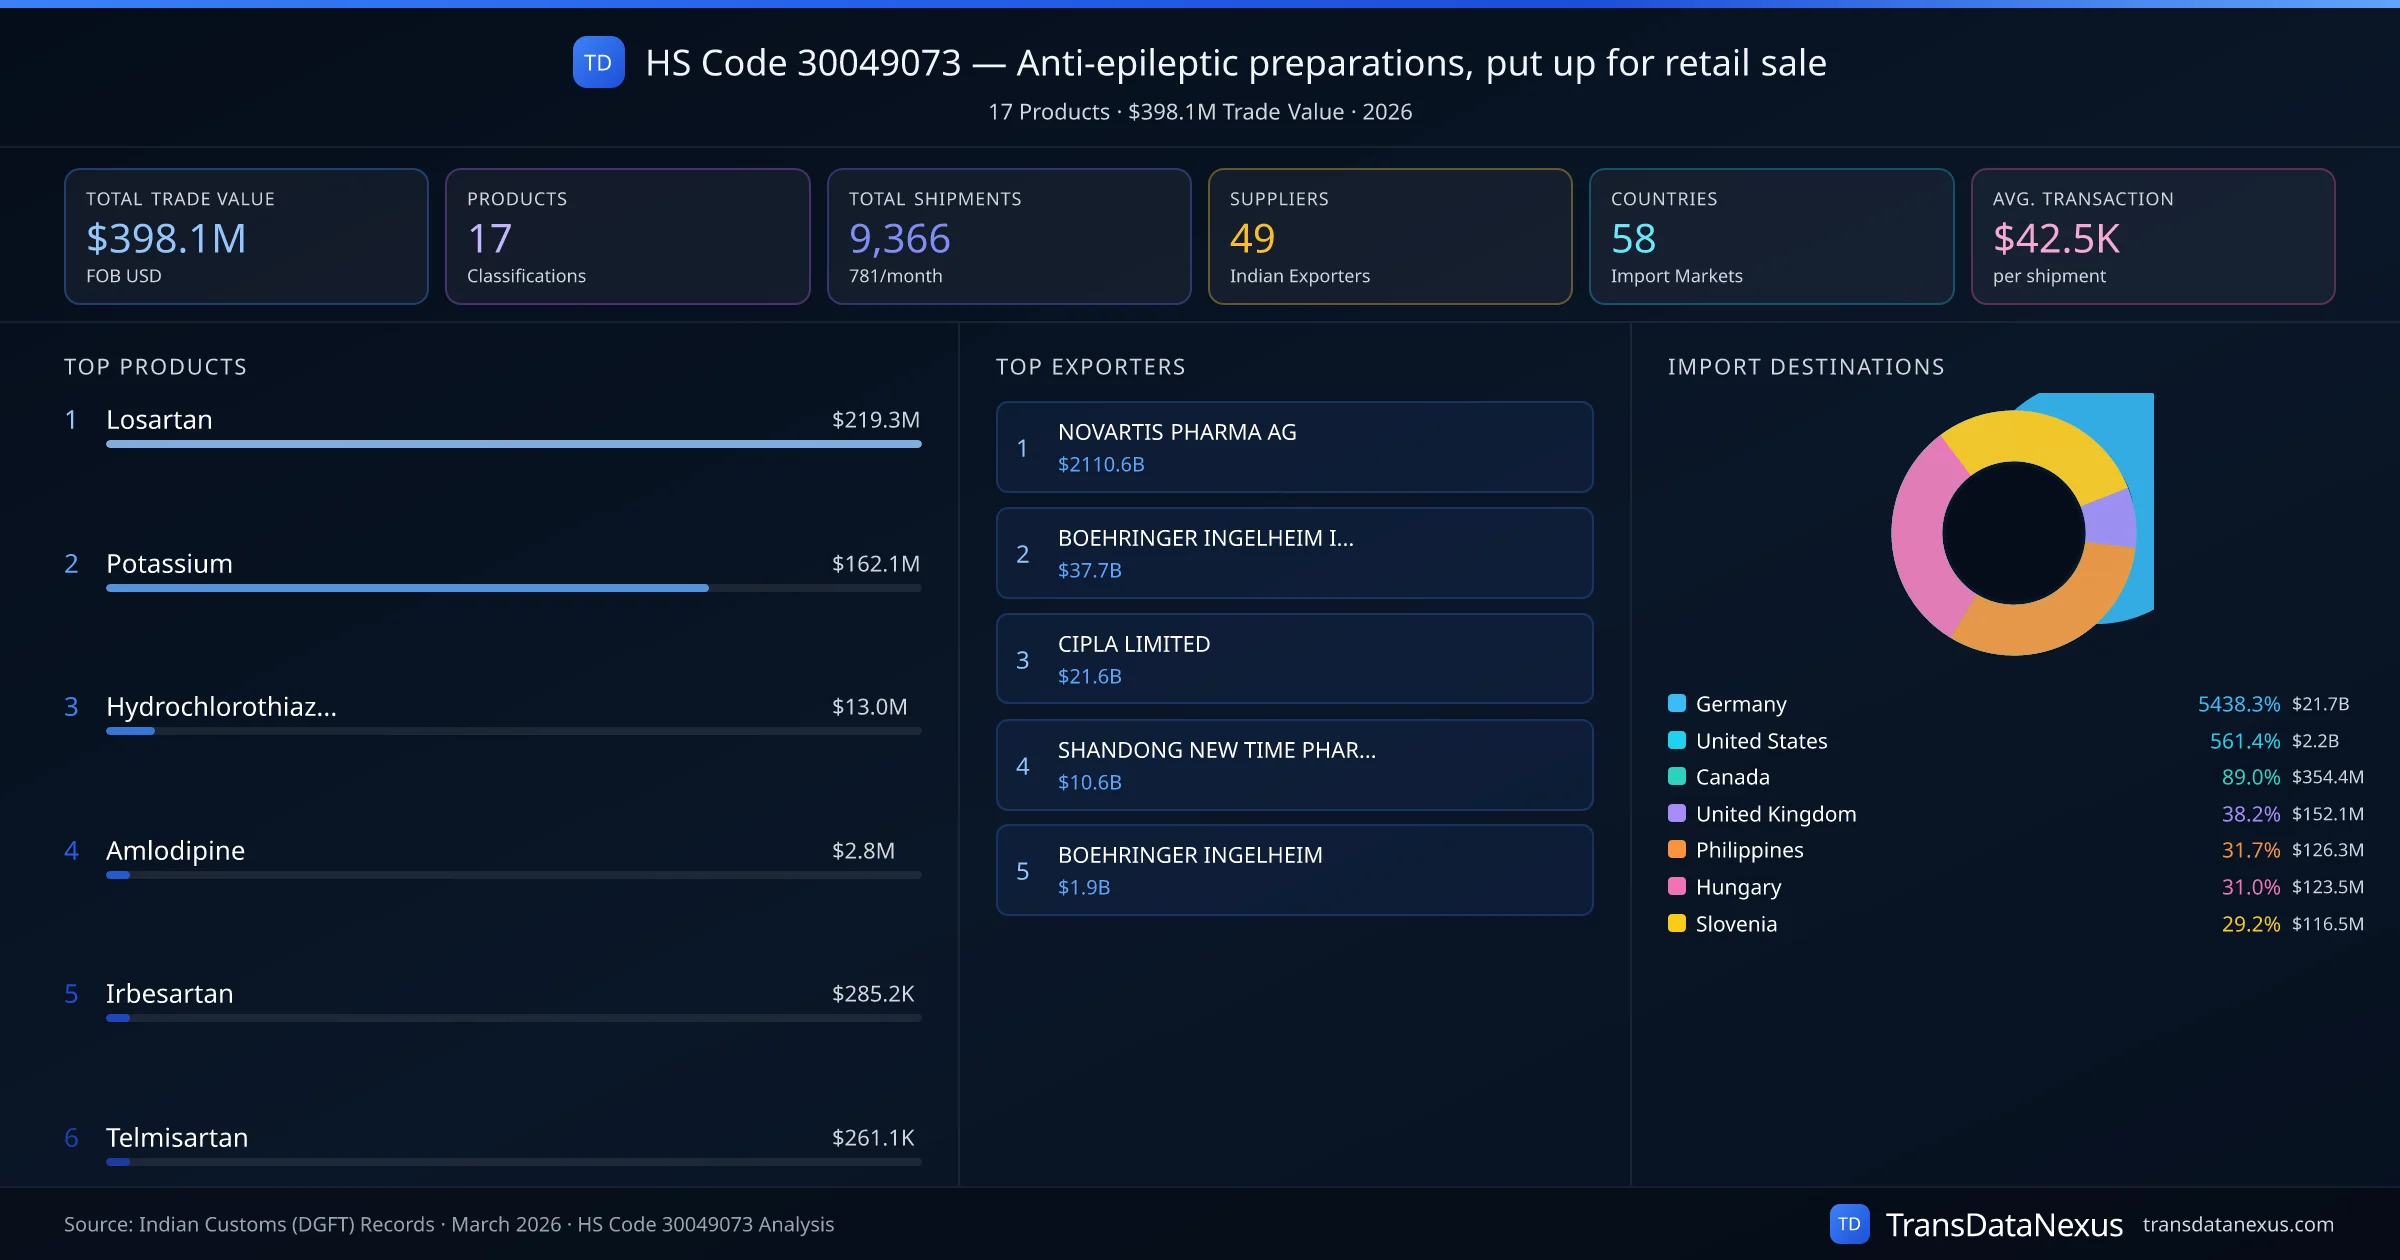Viewport: 2400px width, 1260px height.
Task: Open the transdatanexus.com link
Action: point(2237,1224)
